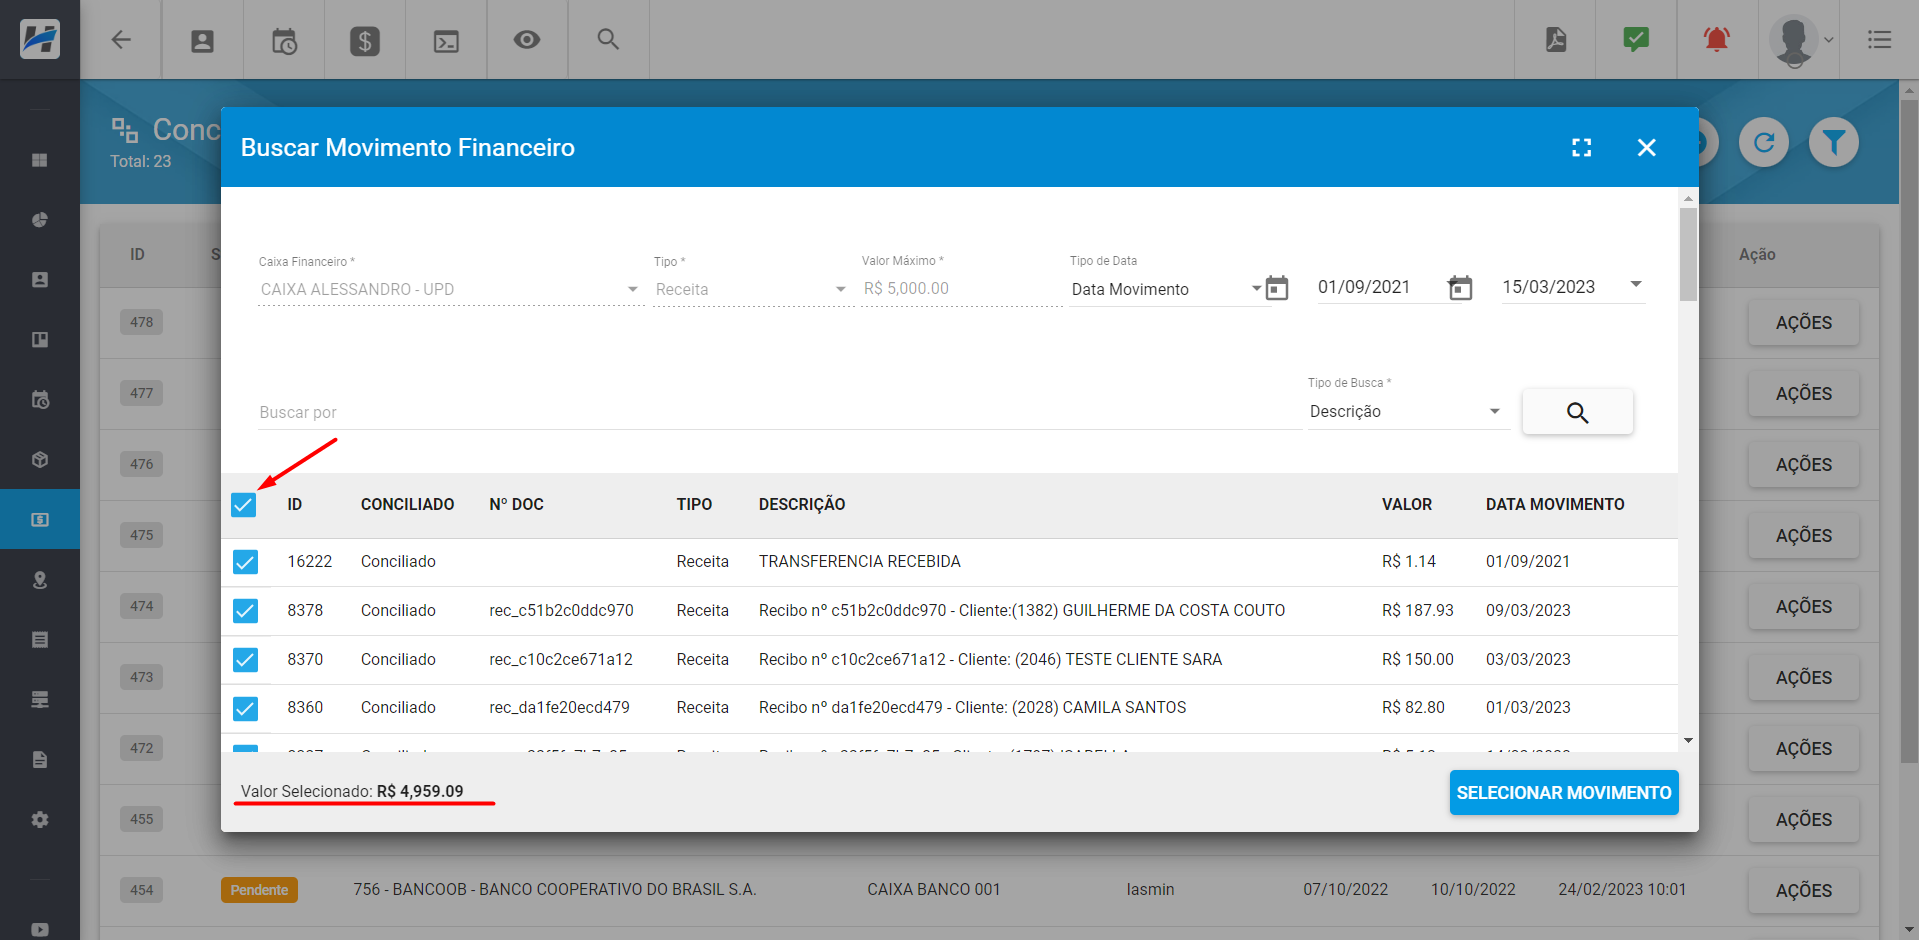Click the magnifier search button in dialog

pos(1577,412)
